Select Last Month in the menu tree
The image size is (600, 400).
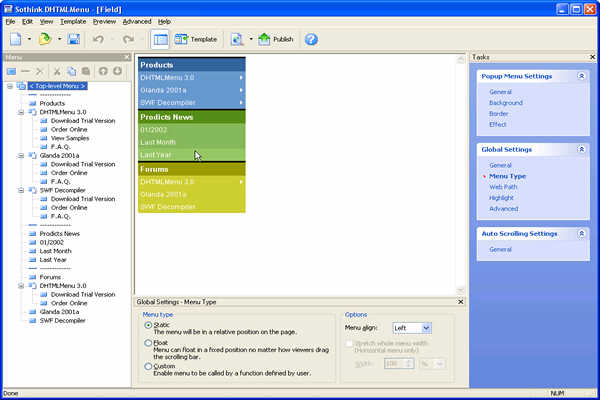tap(55, 251)
